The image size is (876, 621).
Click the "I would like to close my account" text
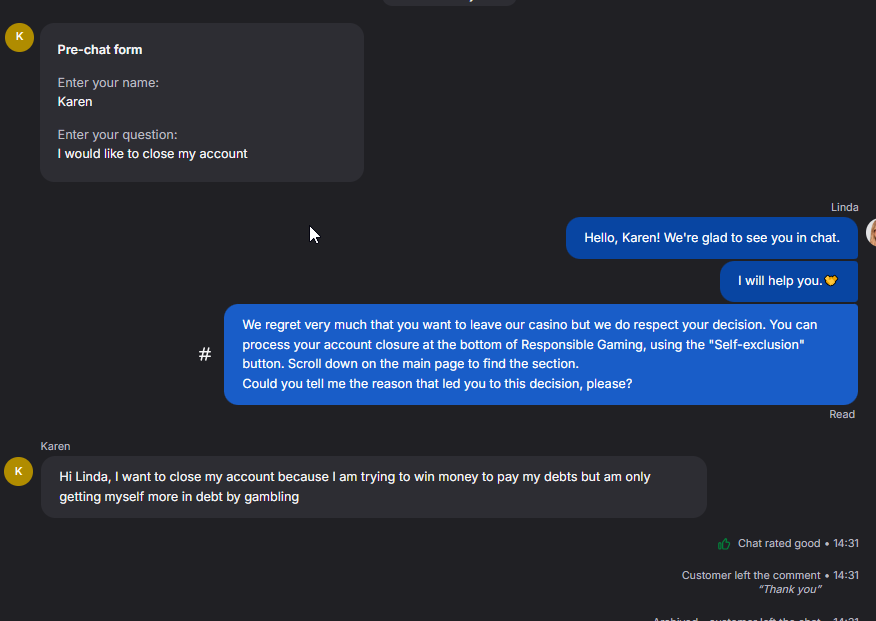152,154
